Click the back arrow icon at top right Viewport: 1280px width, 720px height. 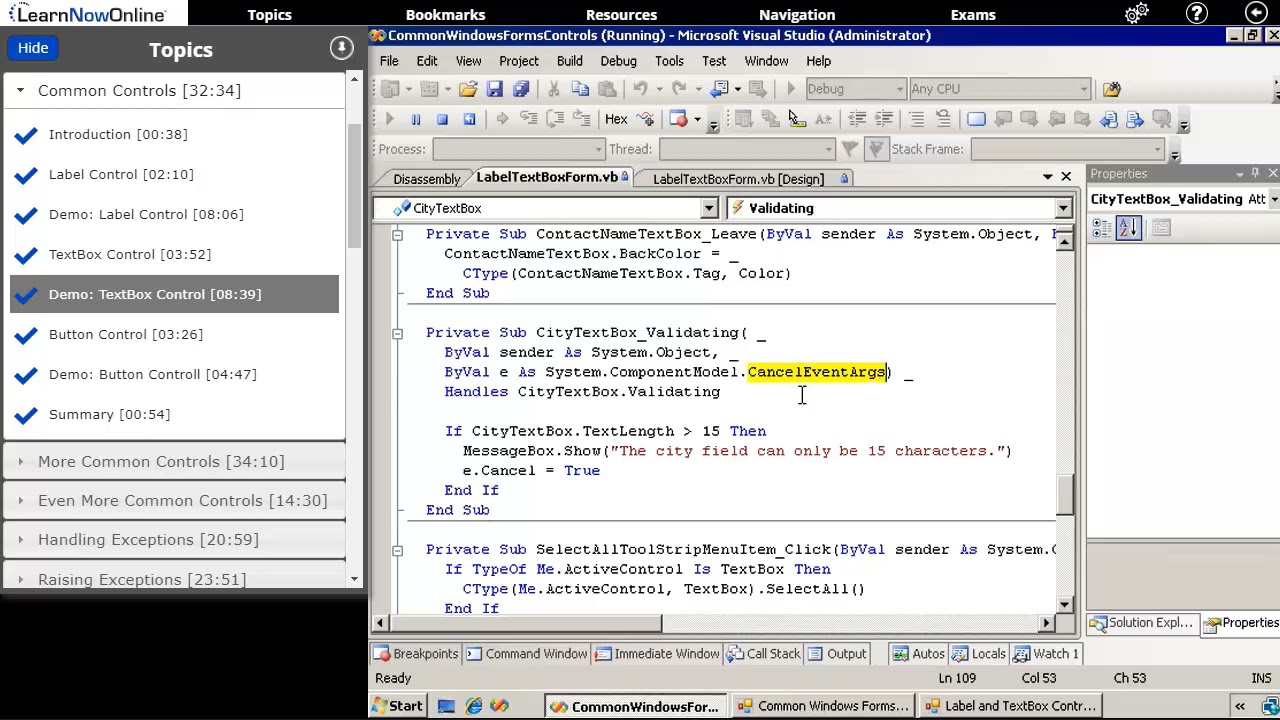(x=1256, y=14)
